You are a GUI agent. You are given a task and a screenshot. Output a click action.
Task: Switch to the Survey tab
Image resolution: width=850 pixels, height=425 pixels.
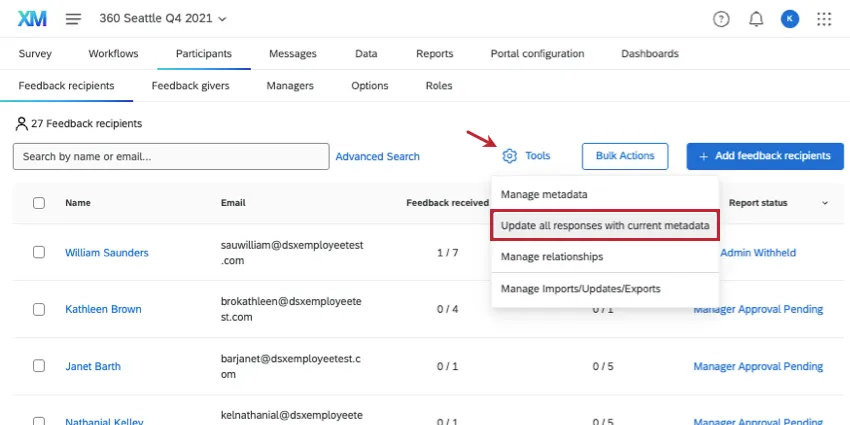[35, 54]
